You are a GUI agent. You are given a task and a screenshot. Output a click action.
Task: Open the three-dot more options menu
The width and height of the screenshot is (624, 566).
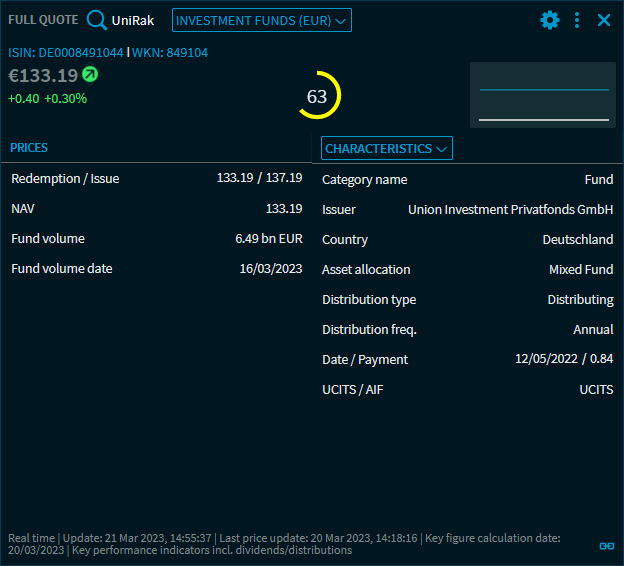pos(577,20)
